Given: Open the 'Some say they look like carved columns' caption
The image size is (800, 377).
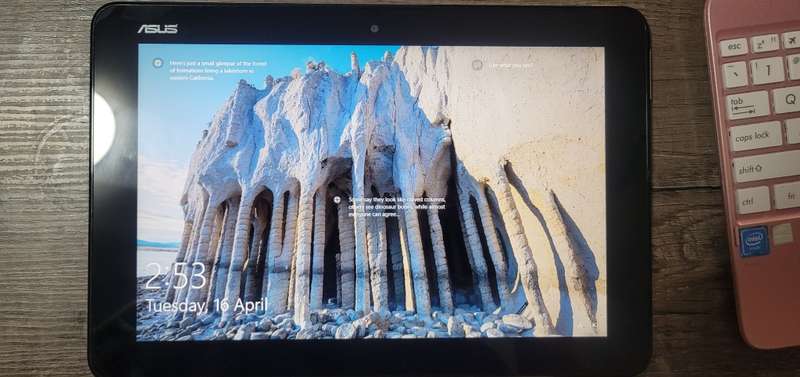Looking at the screenshot, I should [396, 207].
